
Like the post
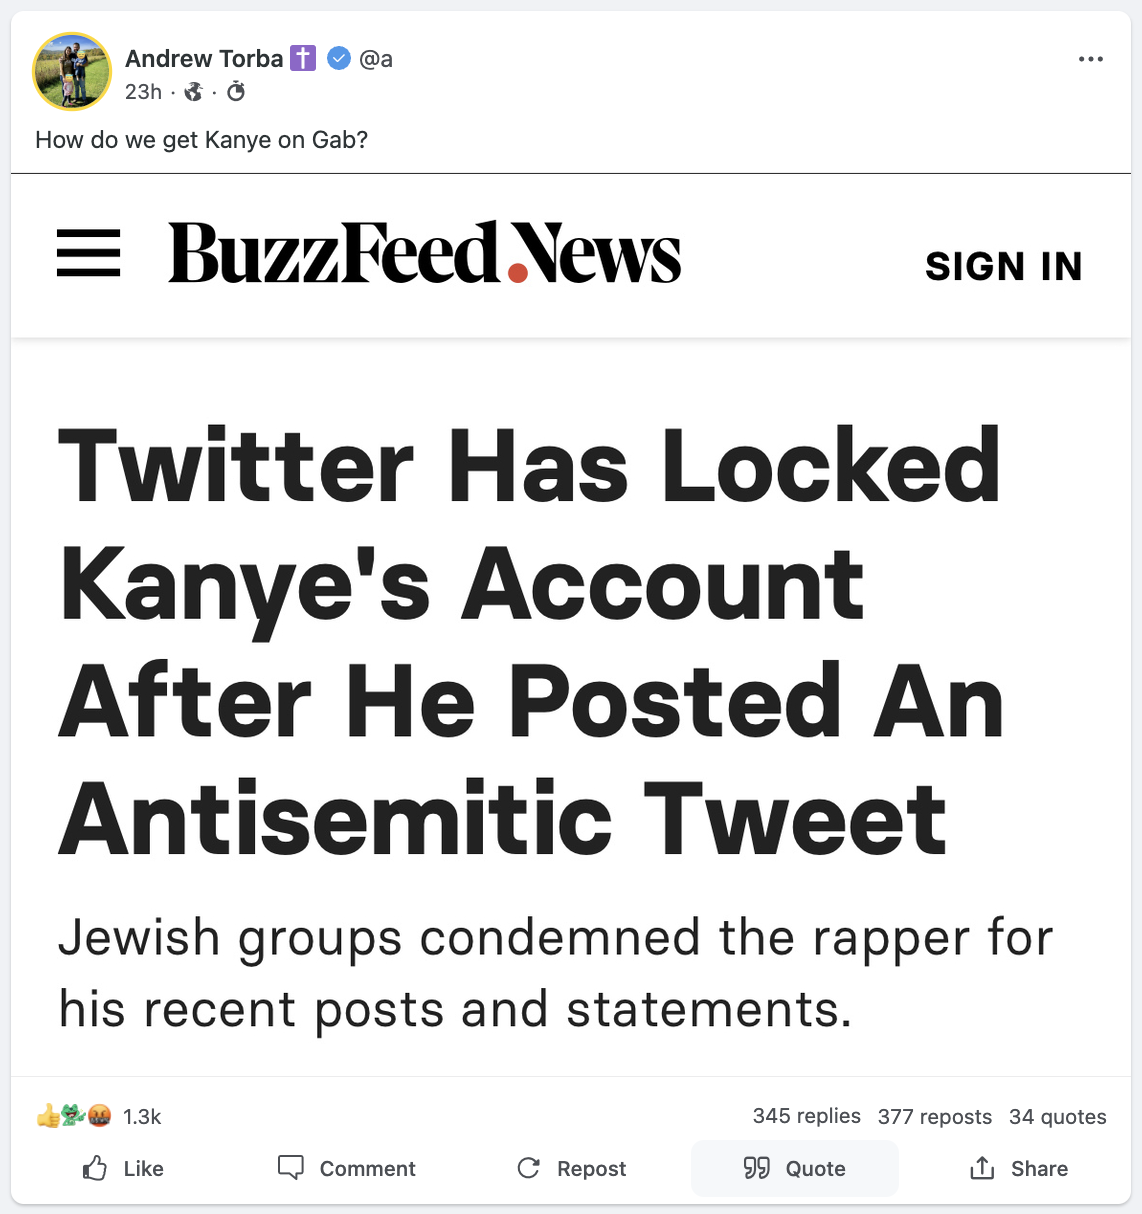coord(123,1168)
